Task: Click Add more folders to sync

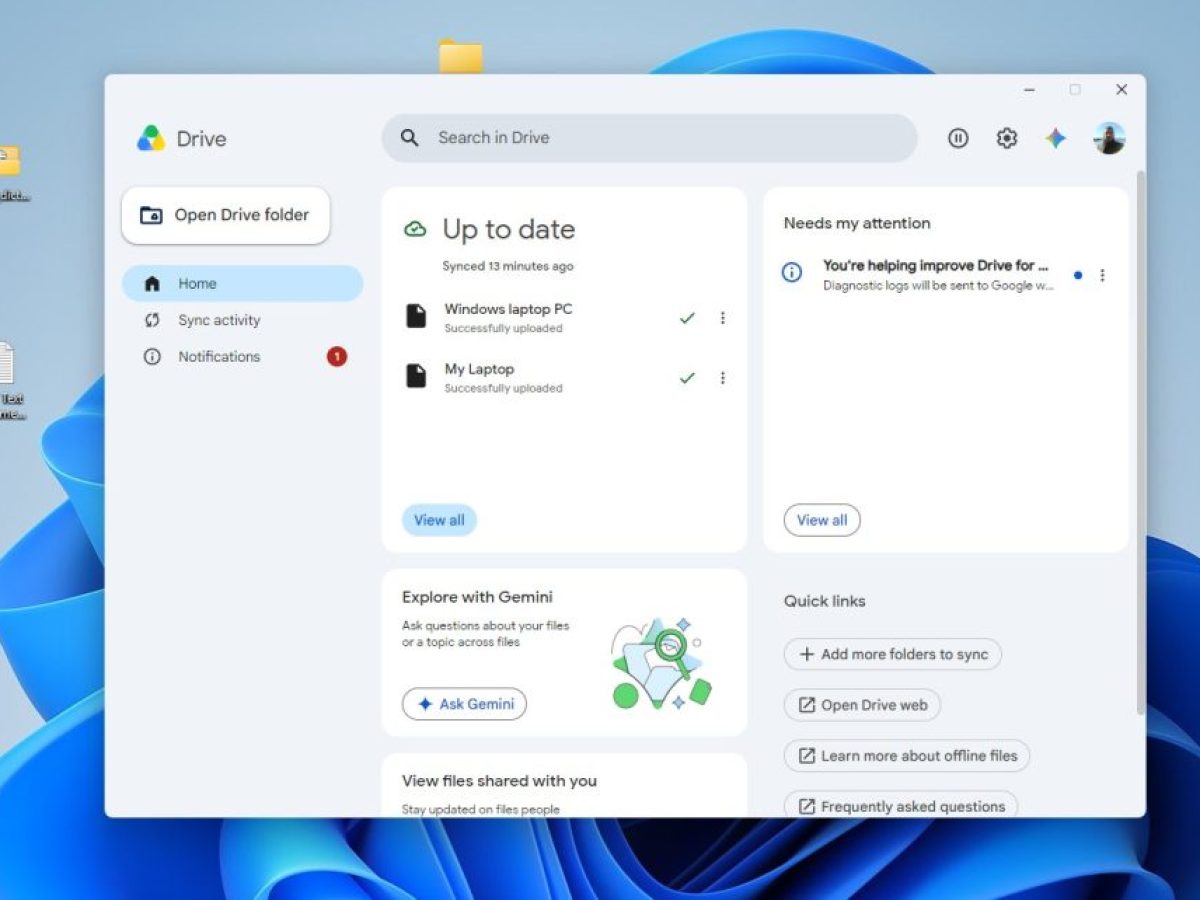Action: pos(893,654)
